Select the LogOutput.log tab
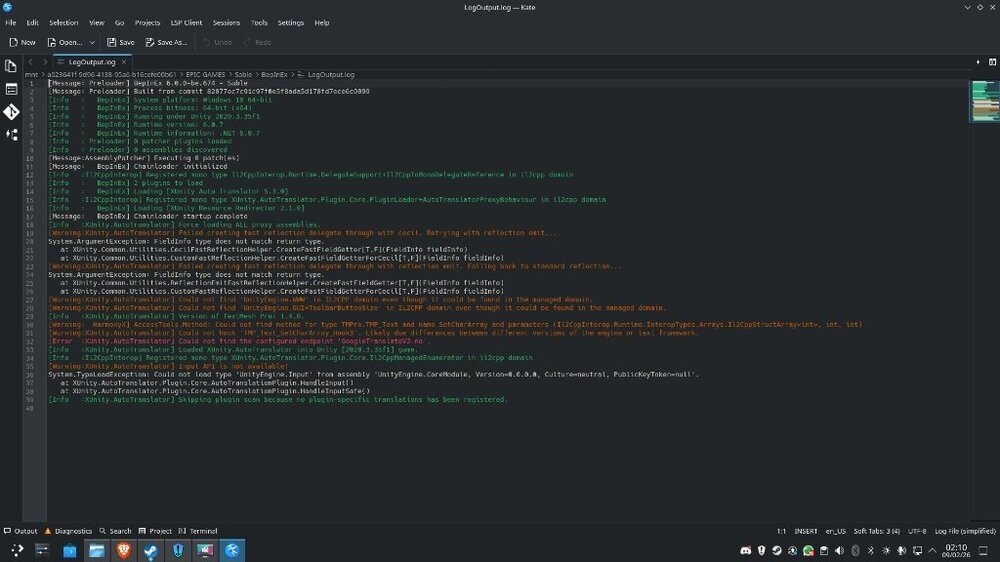Image resolution: width=1000 pixels, height=562 pixels. [x=92, y=62]
